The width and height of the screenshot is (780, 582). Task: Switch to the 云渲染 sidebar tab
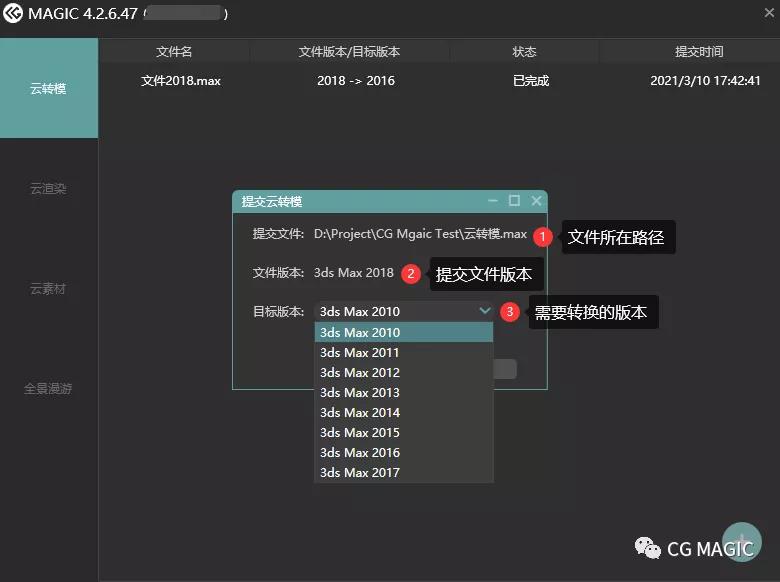click(48, 188)
